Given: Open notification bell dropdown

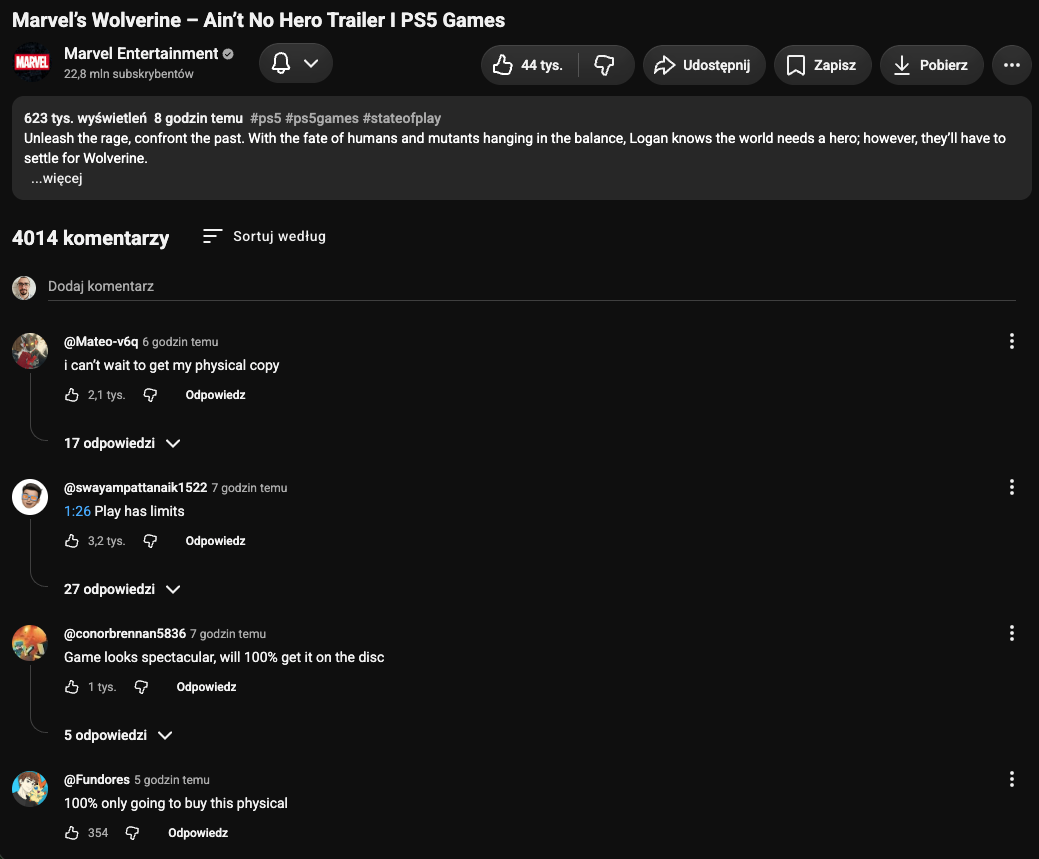Looking at the screenshot, I should [296, 63].
